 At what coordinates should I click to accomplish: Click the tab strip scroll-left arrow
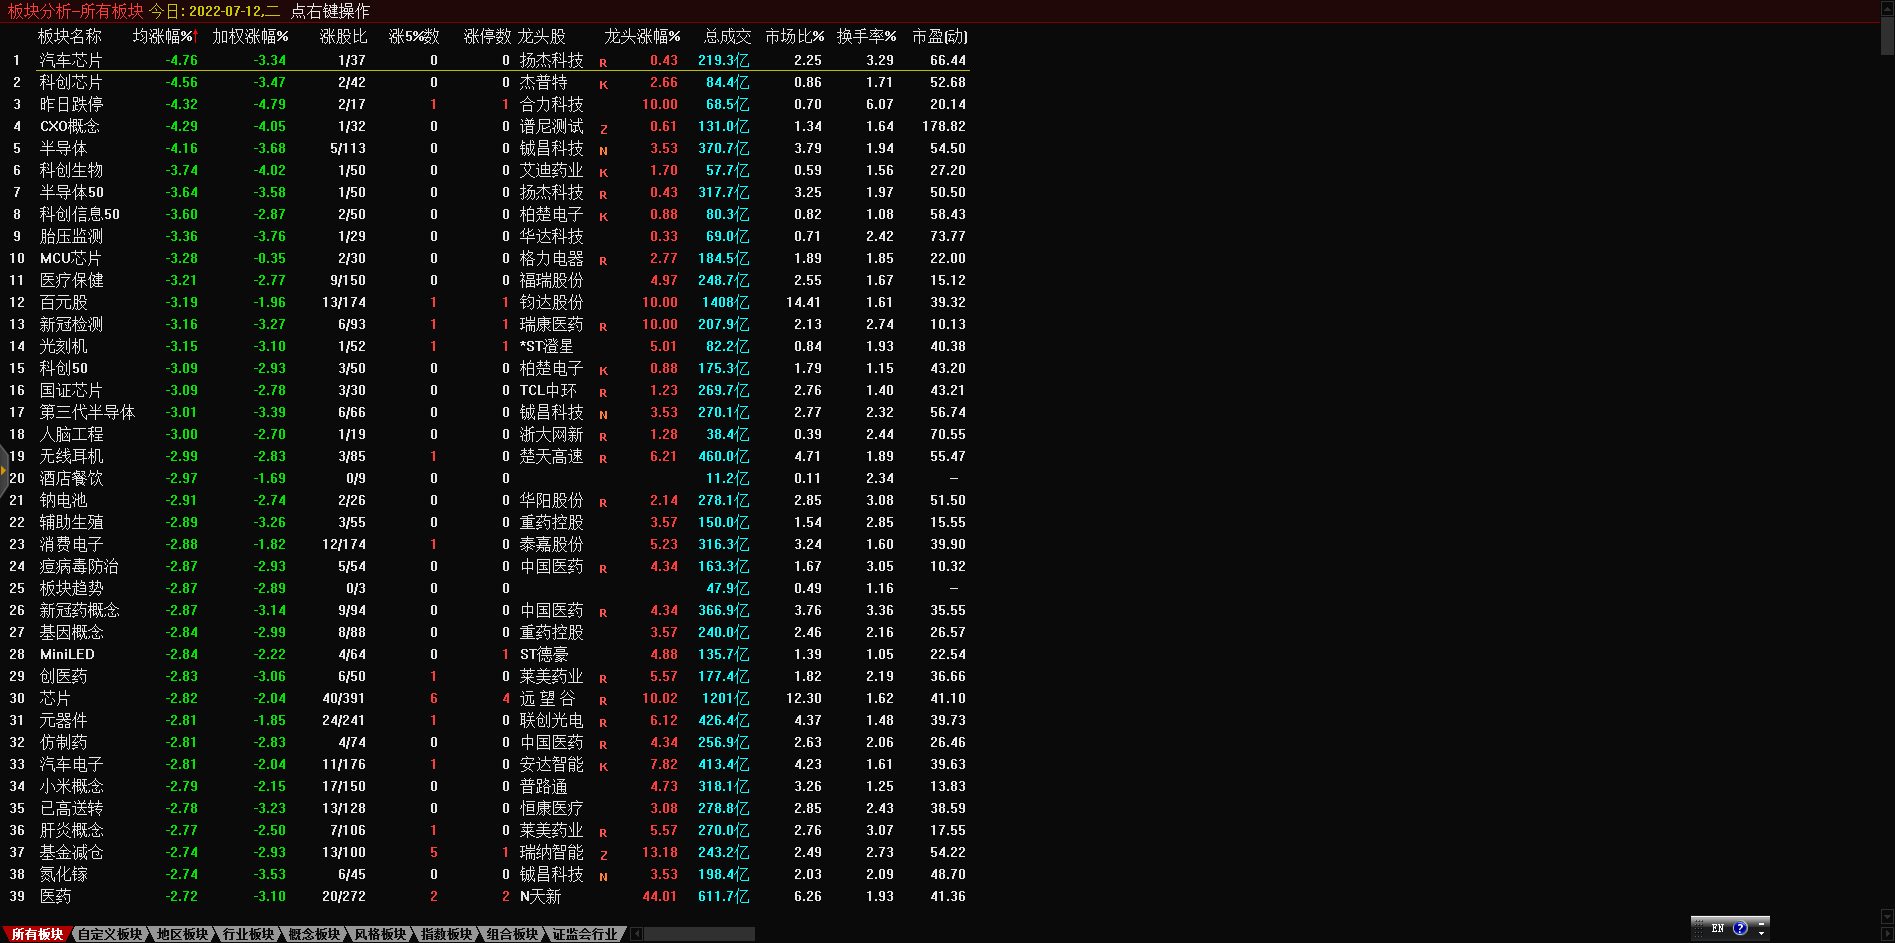(x=636, y=934)
